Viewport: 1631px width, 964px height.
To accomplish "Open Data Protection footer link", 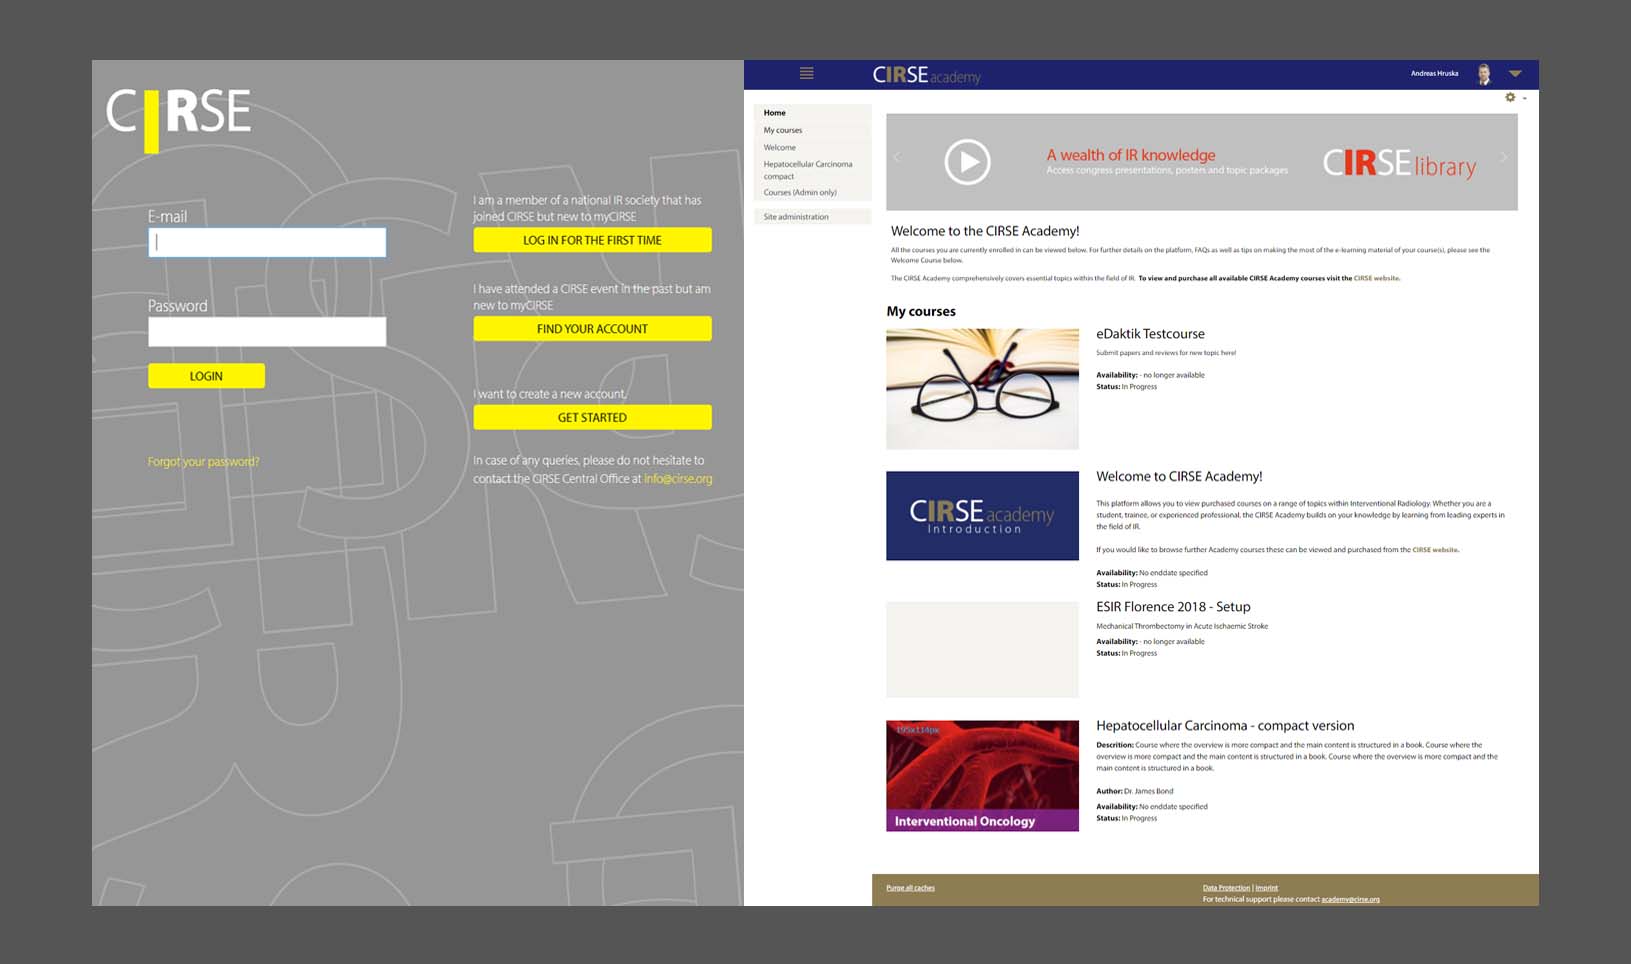I will click(1226, 888).
